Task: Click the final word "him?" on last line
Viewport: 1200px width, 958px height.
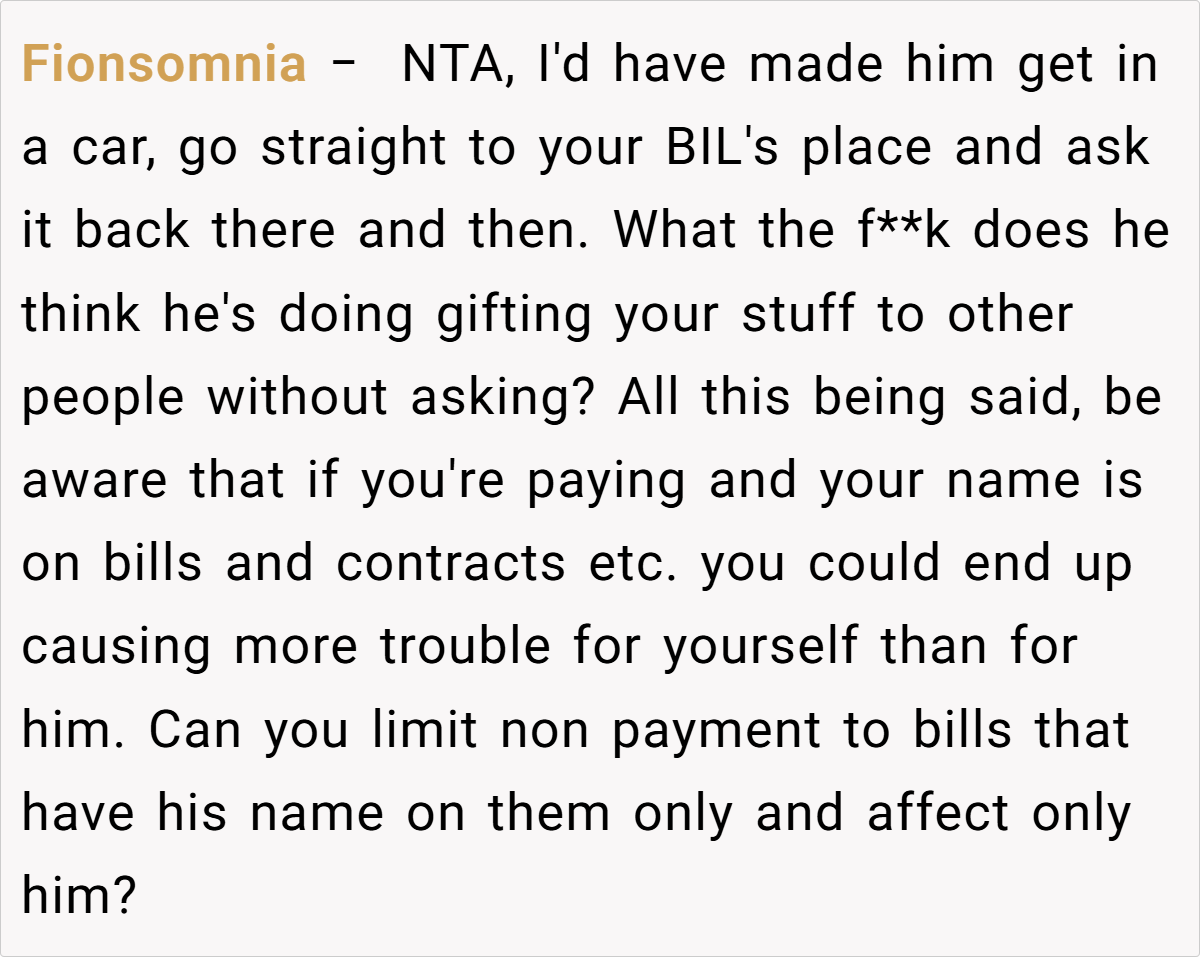Action: point(78,896)
